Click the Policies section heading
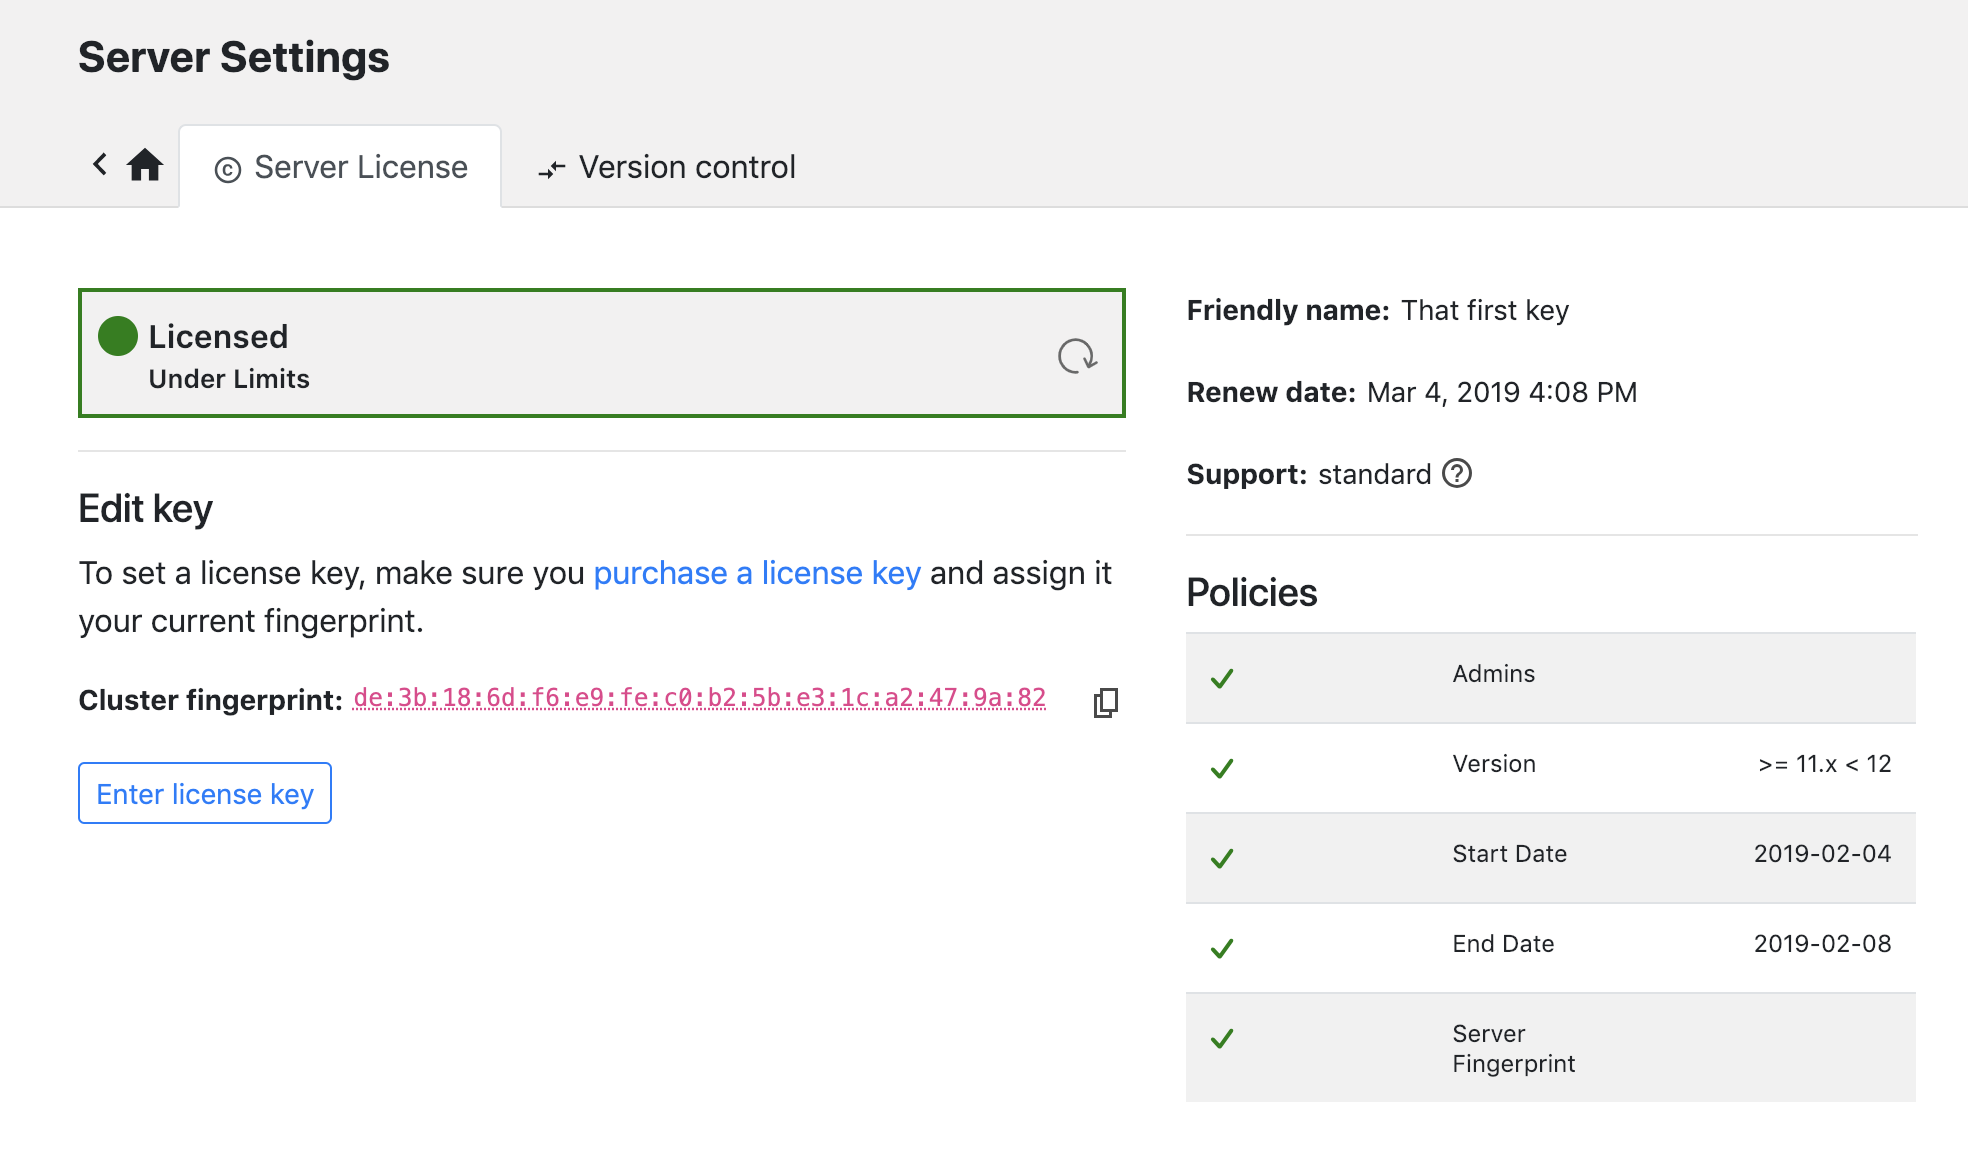The width and height of the screenshot is (1968, 1162). [x=1252, y=593]
